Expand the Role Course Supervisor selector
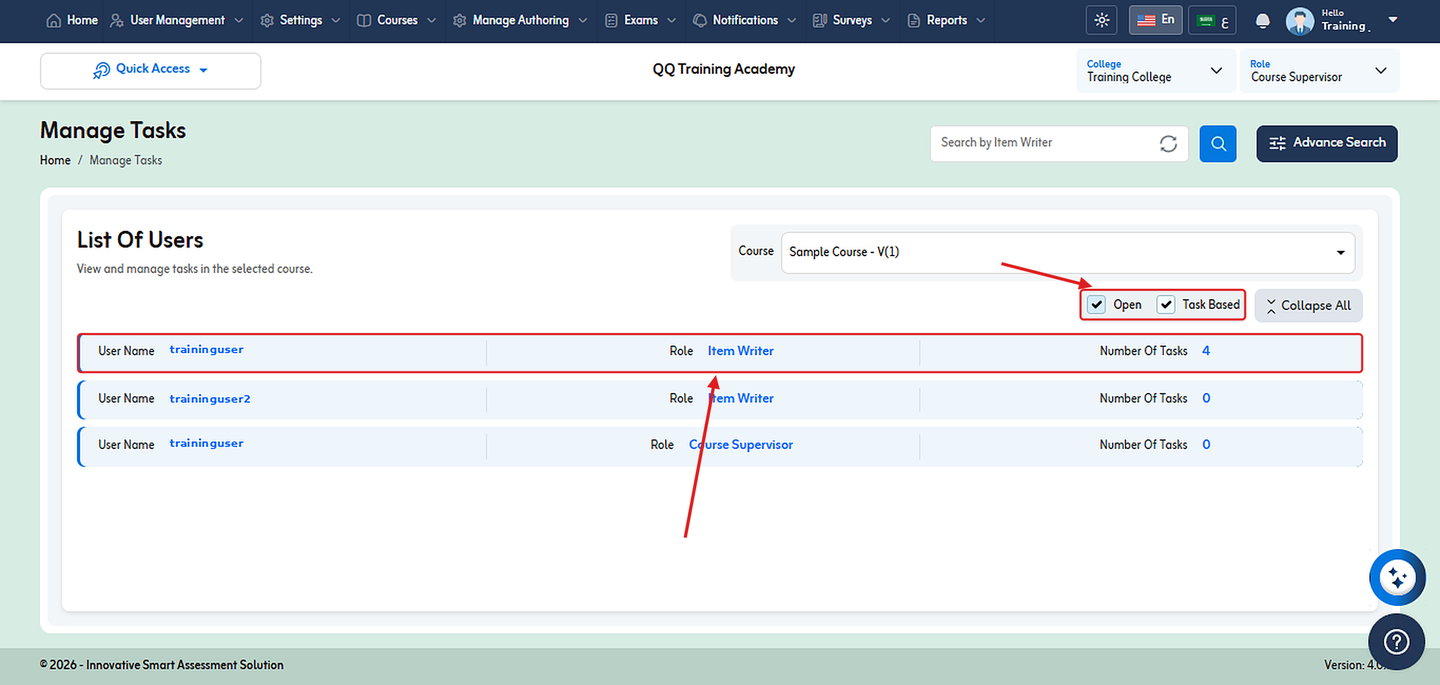Viewport: 1440px width, 685px height. click(1318, 71)
